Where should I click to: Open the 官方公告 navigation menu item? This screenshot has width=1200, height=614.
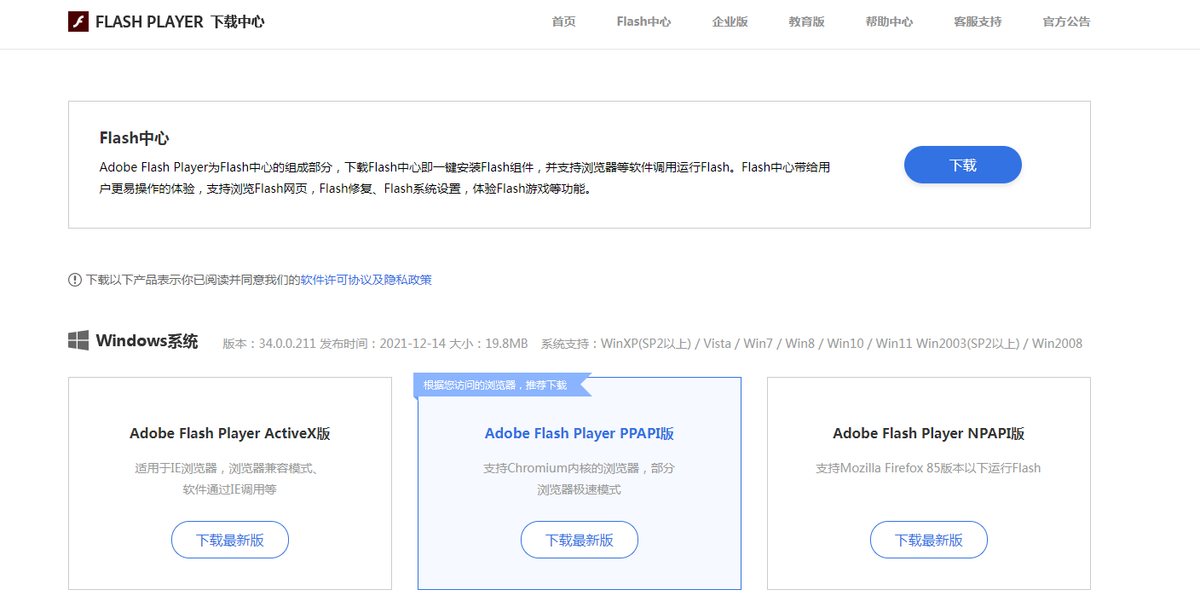1066,20
